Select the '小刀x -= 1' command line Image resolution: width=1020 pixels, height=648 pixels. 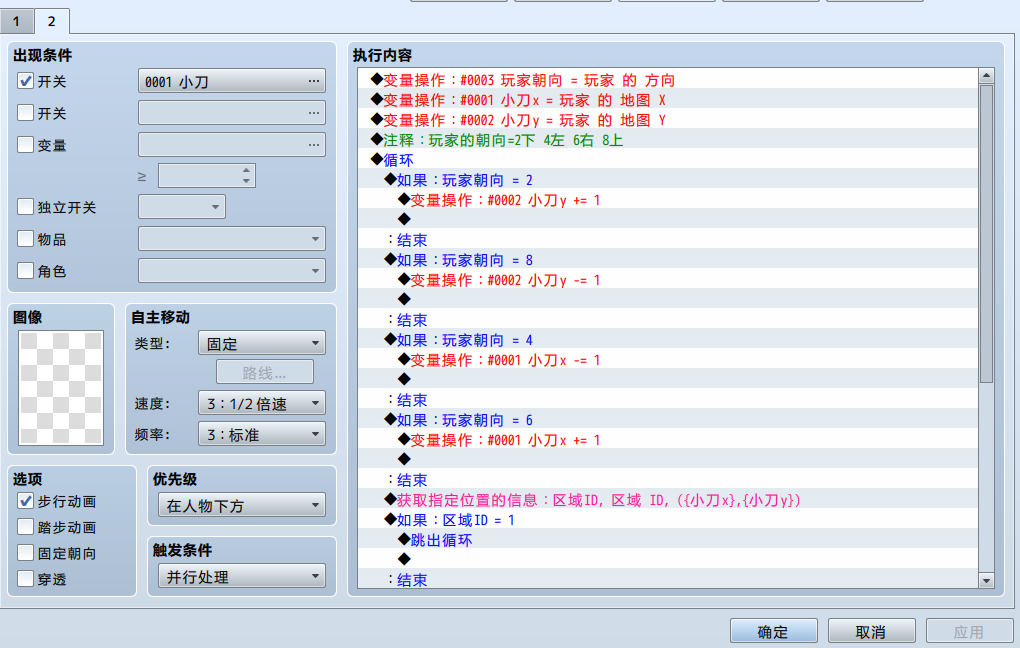coord(667,360)
